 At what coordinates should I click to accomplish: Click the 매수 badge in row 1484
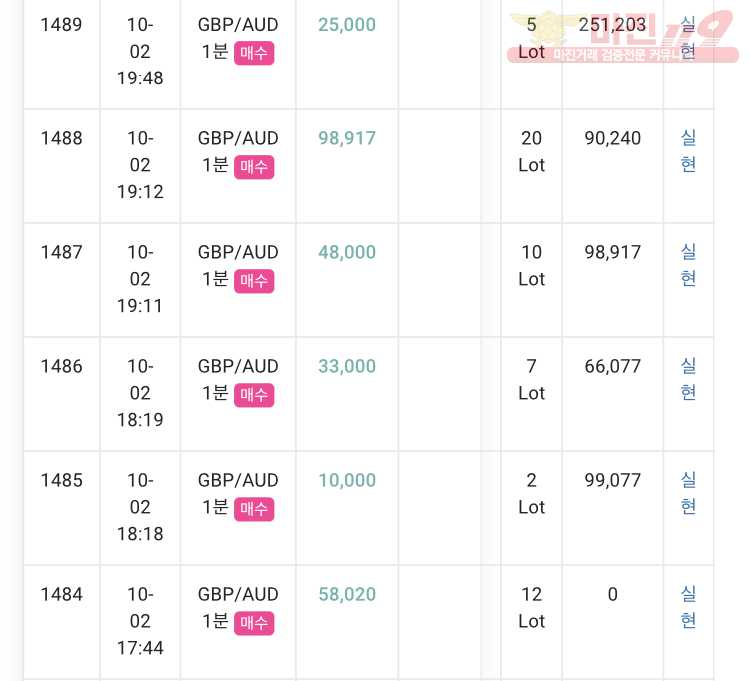(x=254, y=623)
